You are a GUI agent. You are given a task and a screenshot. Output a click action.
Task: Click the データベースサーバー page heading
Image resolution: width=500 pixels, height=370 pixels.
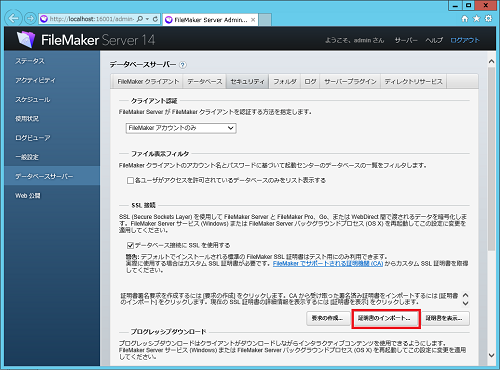click(143, 64)
